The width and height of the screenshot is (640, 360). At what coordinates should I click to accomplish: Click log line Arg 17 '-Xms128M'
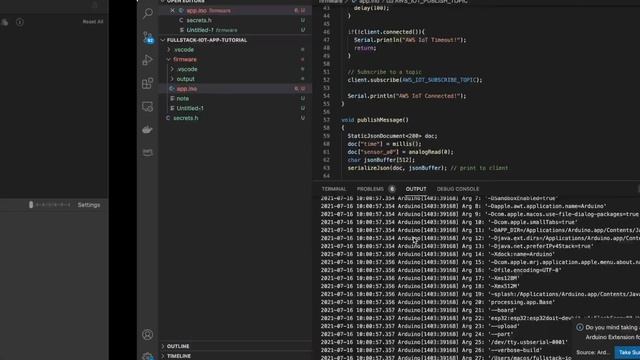[420, 278]
